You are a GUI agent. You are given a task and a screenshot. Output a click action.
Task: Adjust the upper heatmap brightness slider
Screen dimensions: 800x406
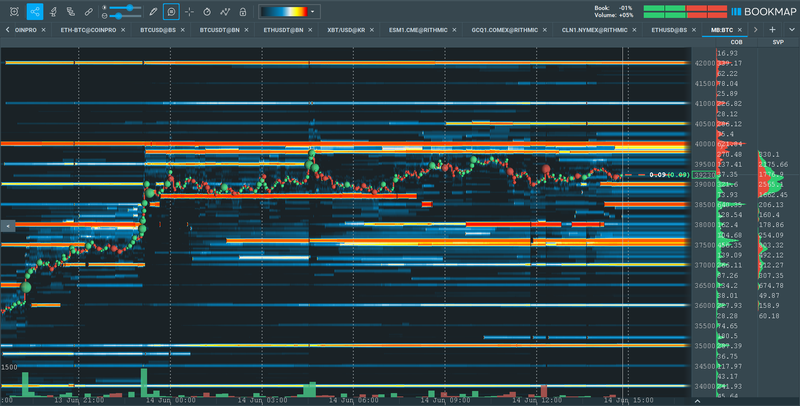point(126,8)
